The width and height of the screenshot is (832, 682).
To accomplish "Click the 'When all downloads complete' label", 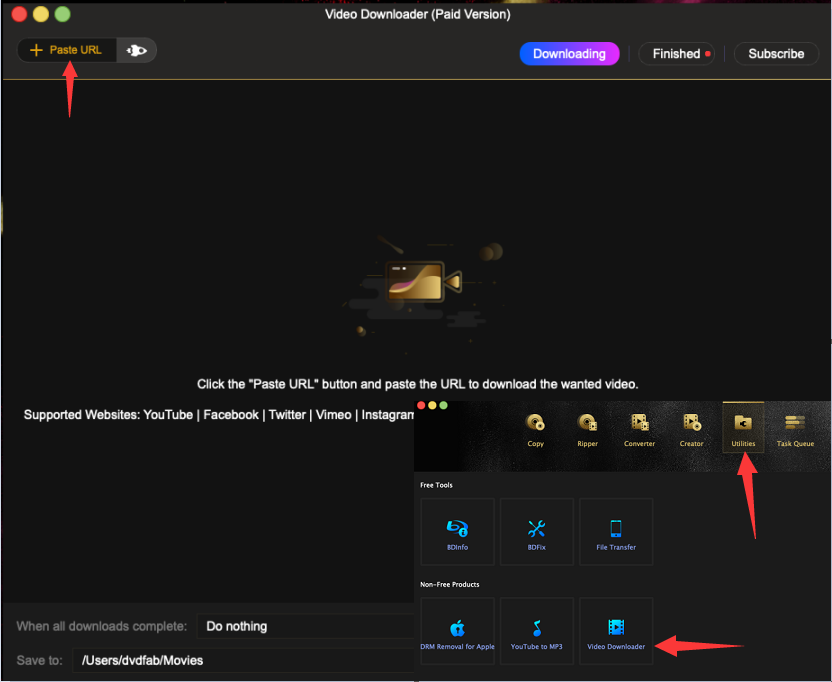I will pos(101,626).
